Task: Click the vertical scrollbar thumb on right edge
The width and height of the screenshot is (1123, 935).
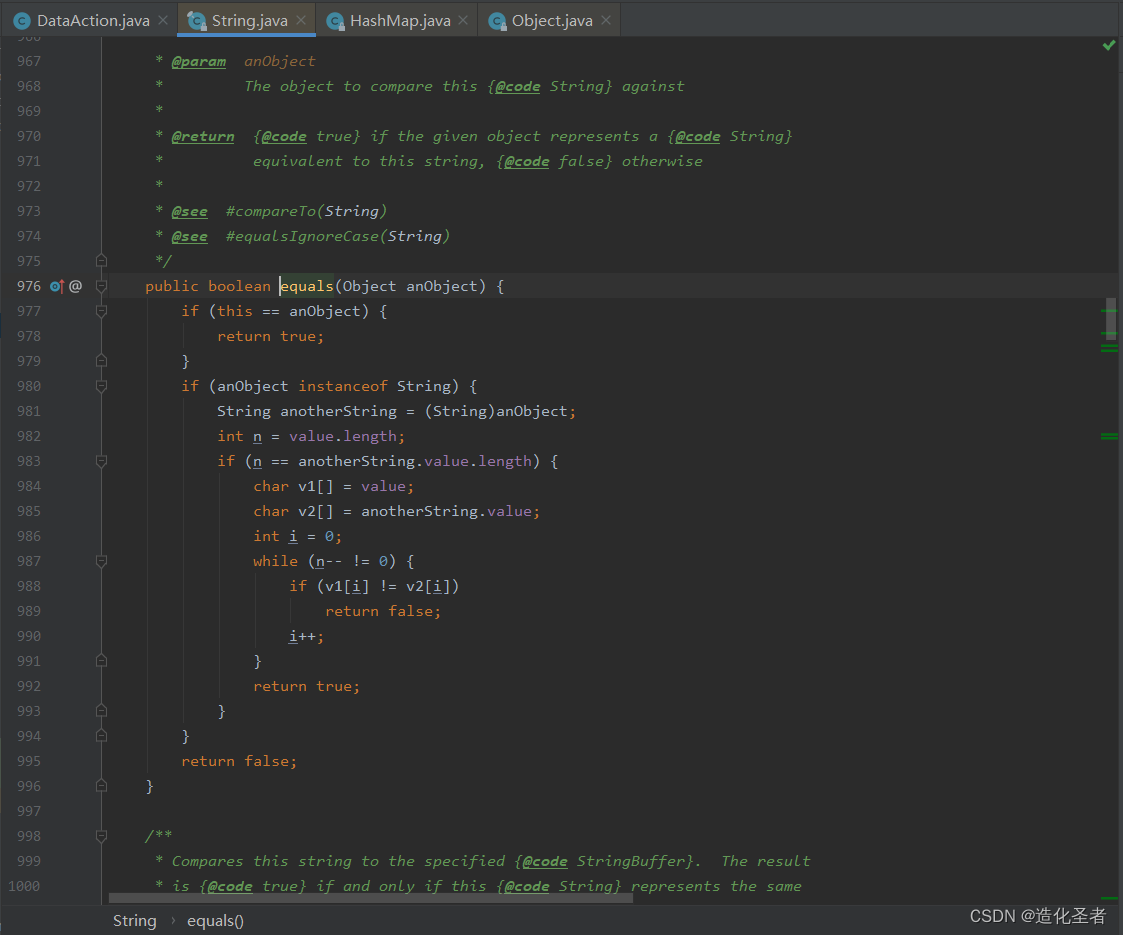Action: pos(1110,319)
